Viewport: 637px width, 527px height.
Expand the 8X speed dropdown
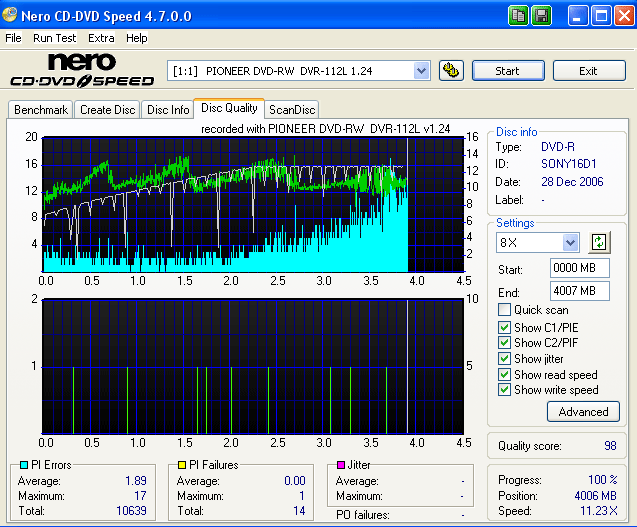click(570, 243)
